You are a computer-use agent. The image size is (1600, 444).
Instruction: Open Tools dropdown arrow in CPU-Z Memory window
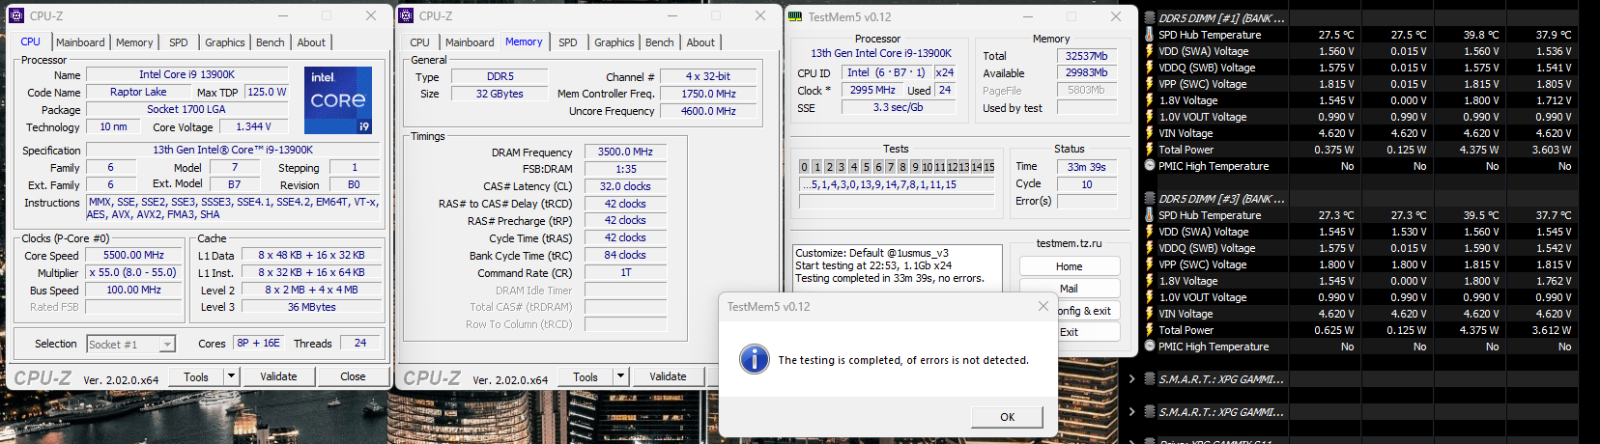(621, 376)
